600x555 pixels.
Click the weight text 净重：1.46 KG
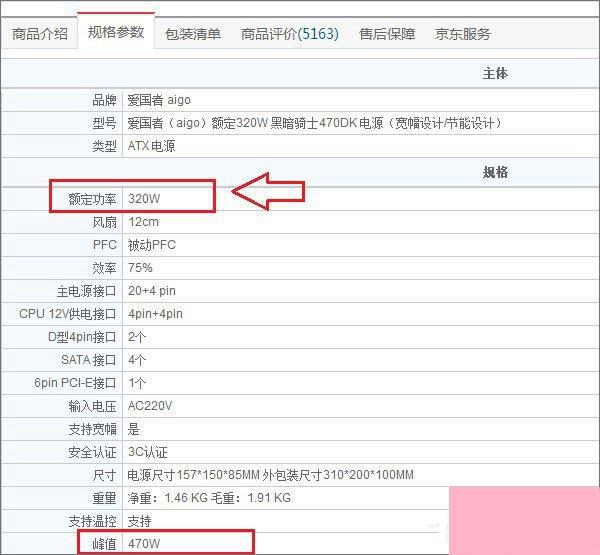168,498
